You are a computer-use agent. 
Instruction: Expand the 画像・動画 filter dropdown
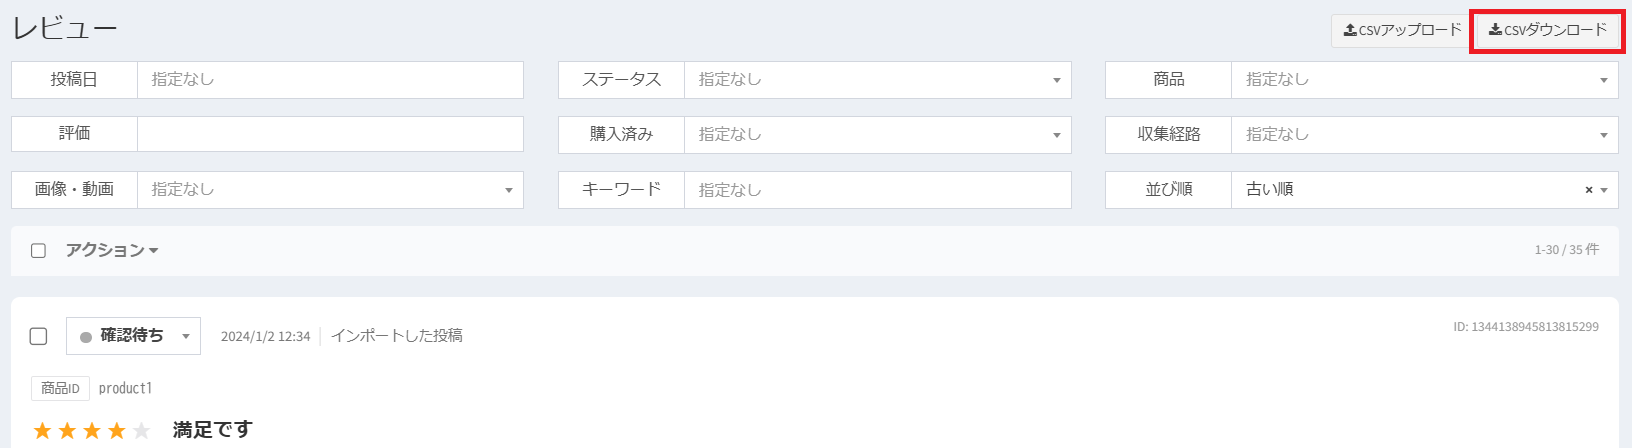[x=330, y=190]
